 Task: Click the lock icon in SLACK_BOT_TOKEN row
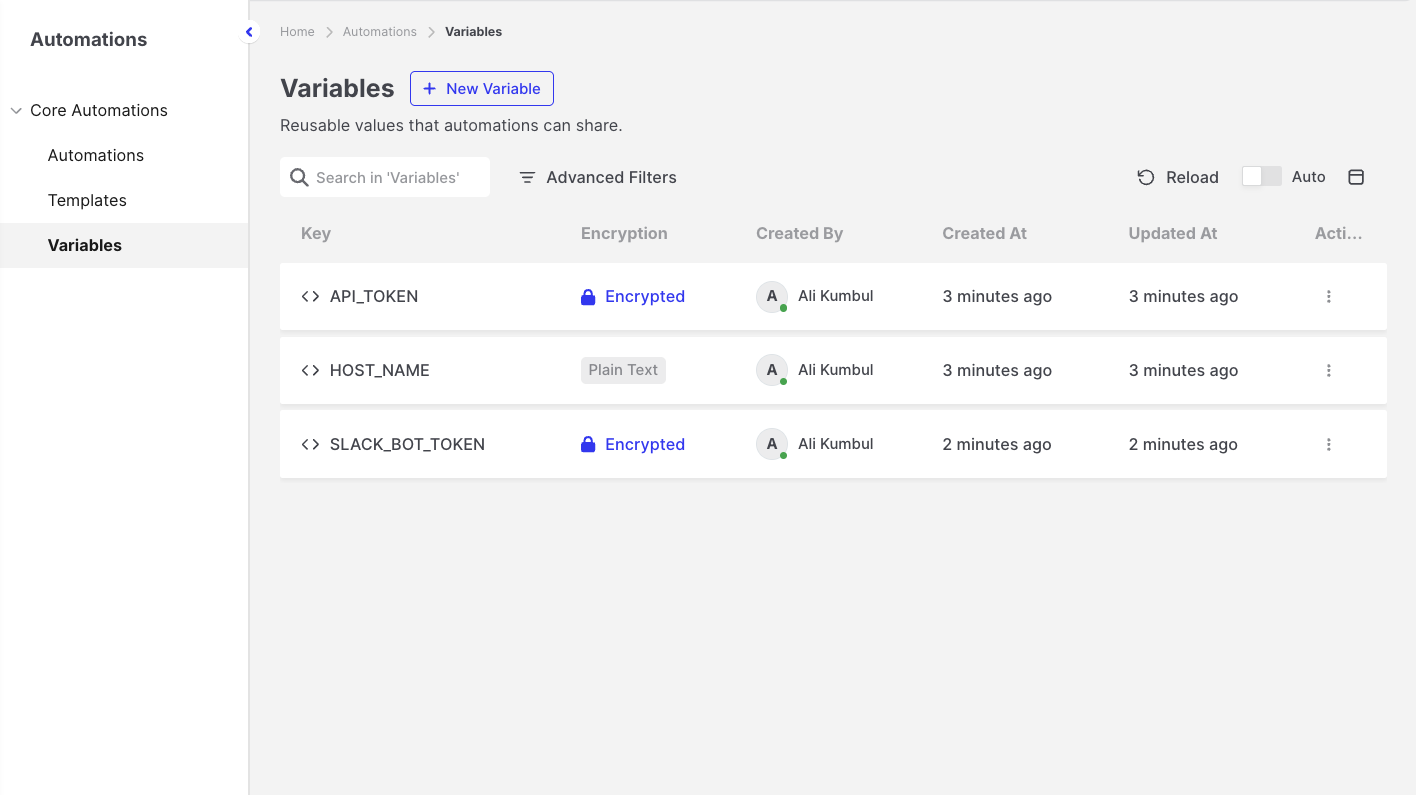coord(588,445)
